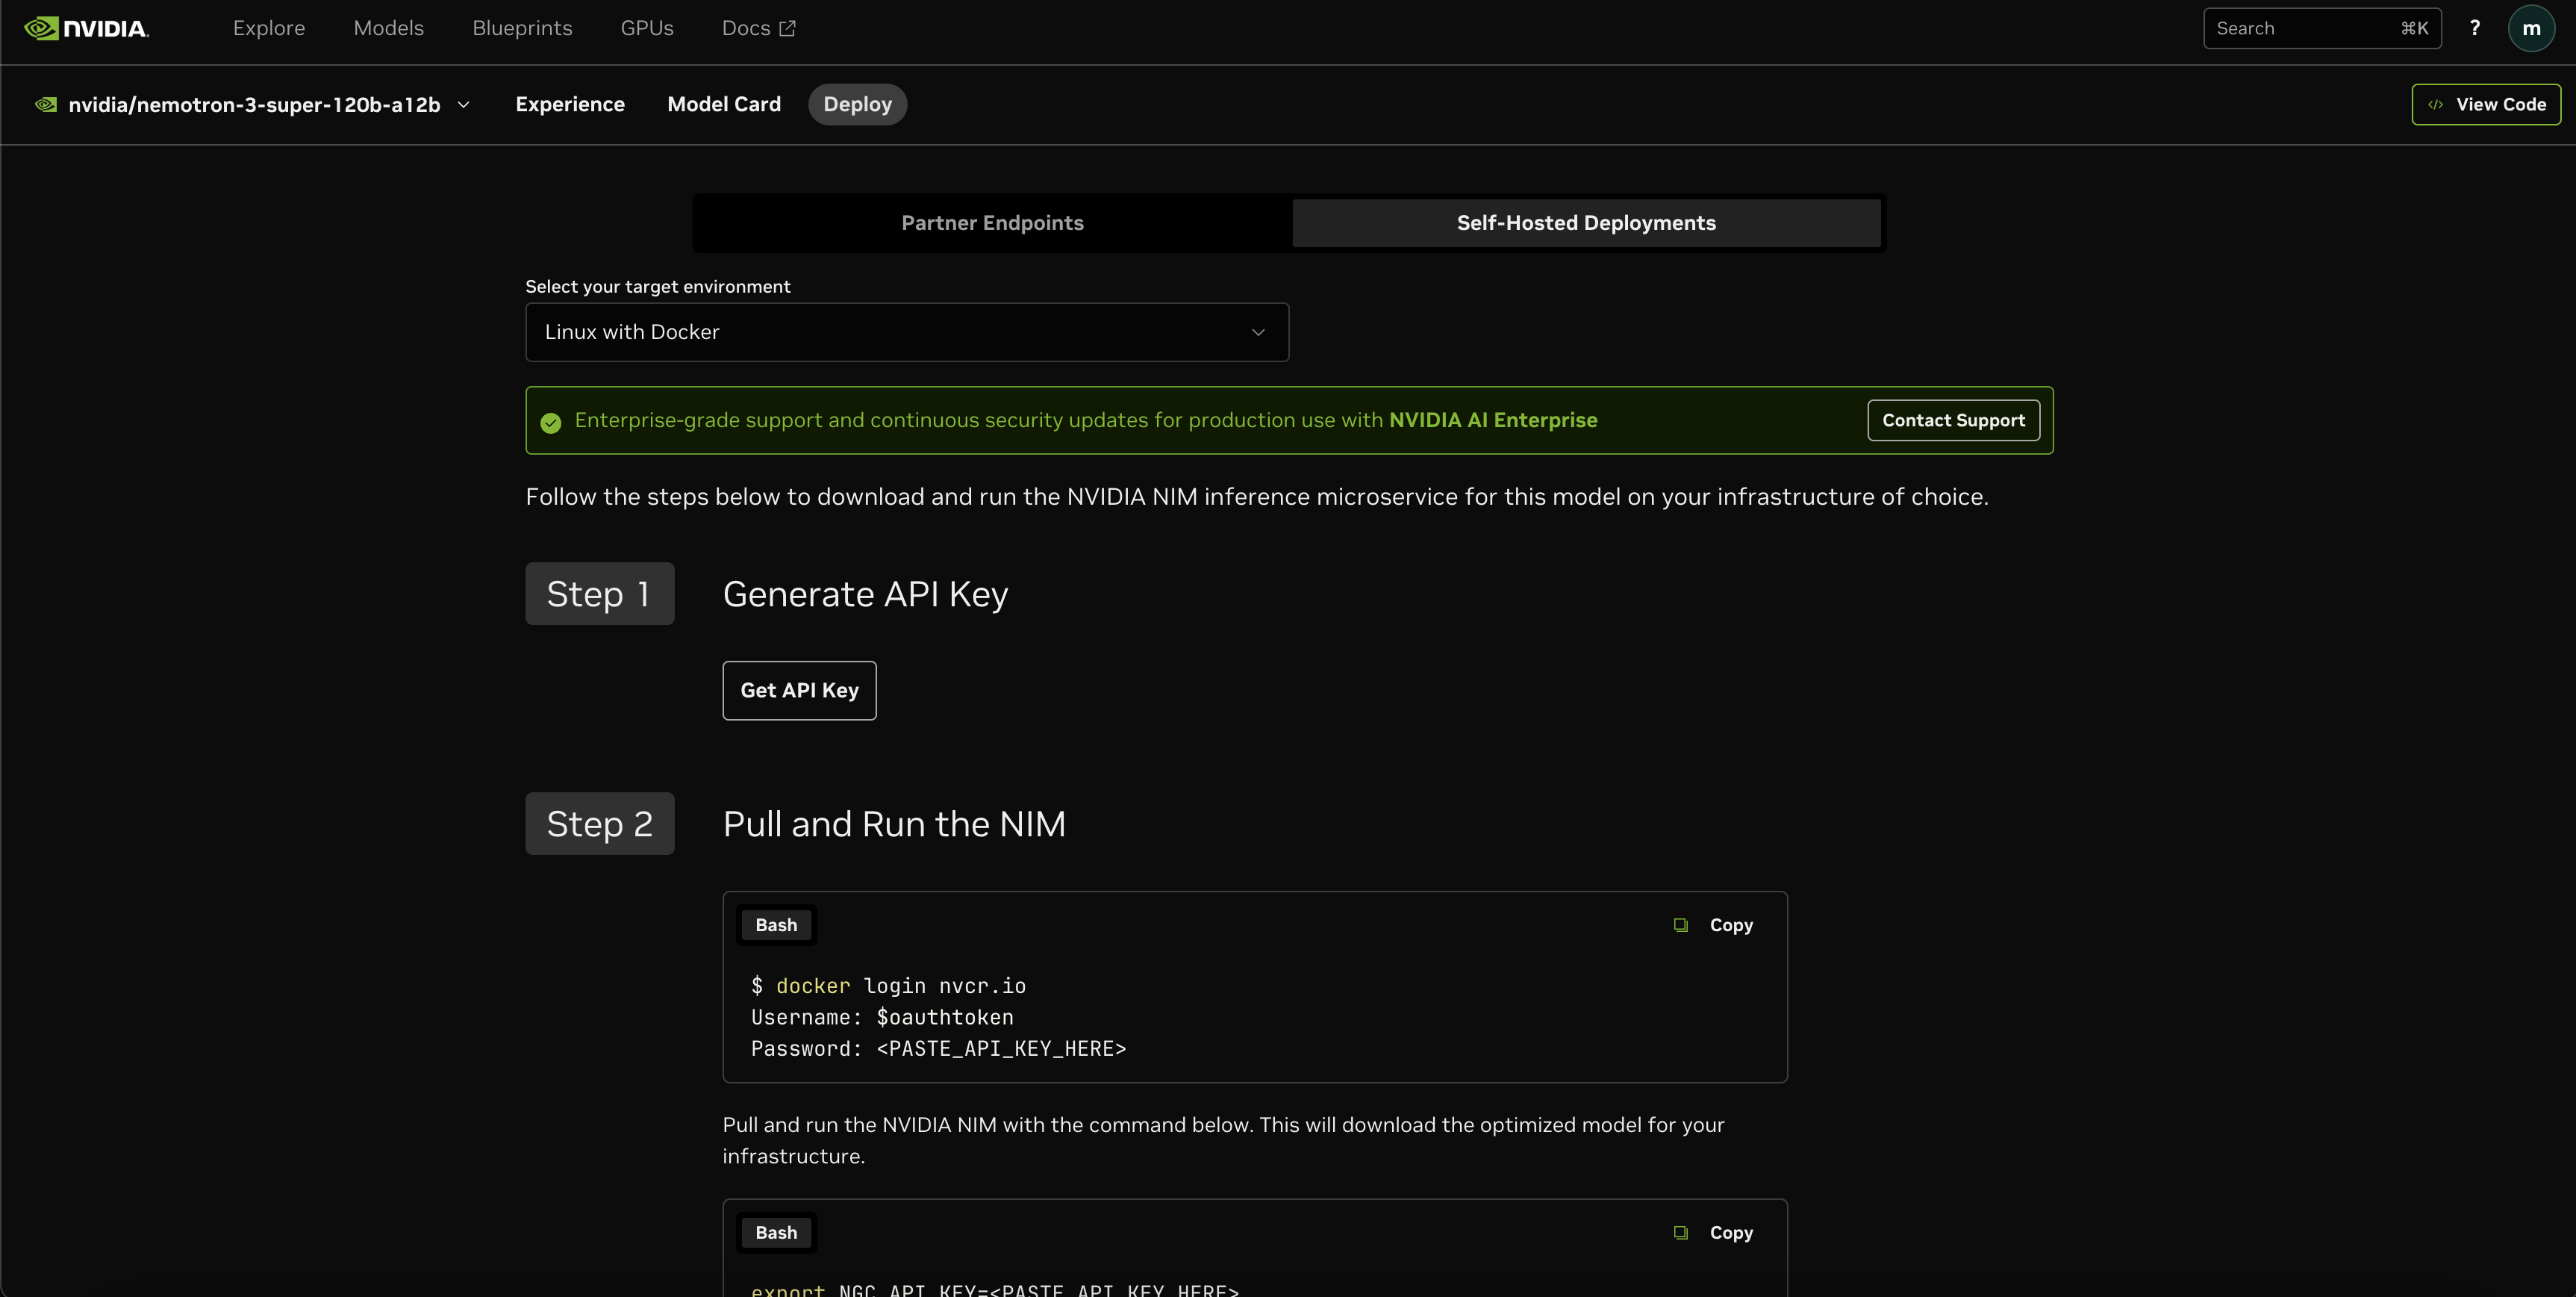The width and height of the screenshot is (2576, 1297).
Task: Open the GPUs page
Action: 647,28
